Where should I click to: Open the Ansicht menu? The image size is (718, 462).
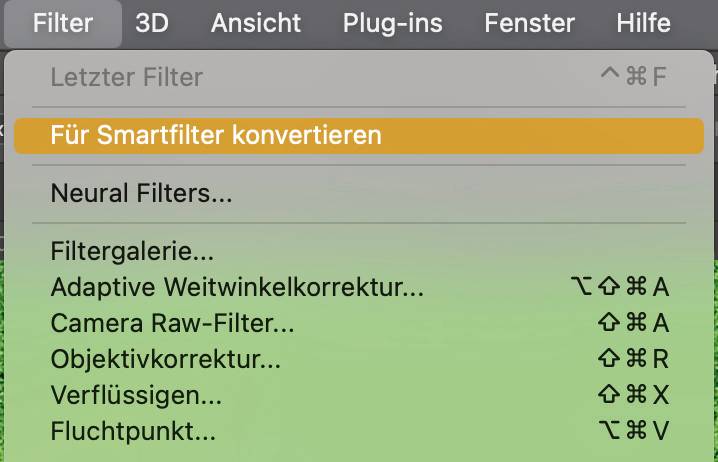pos(256,23)
